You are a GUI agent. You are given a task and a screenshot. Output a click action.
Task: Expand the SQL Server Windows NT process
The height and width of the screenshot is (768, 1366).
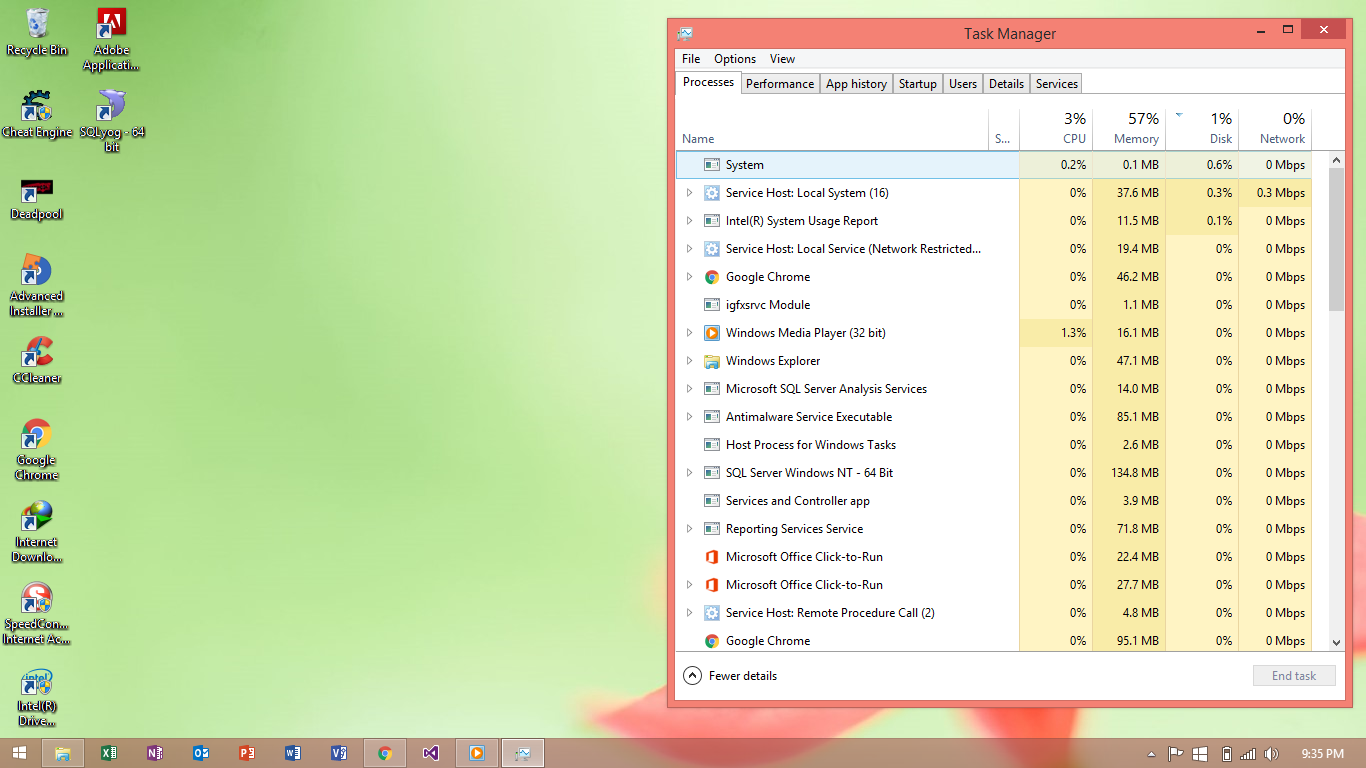[x=690, y=473]
